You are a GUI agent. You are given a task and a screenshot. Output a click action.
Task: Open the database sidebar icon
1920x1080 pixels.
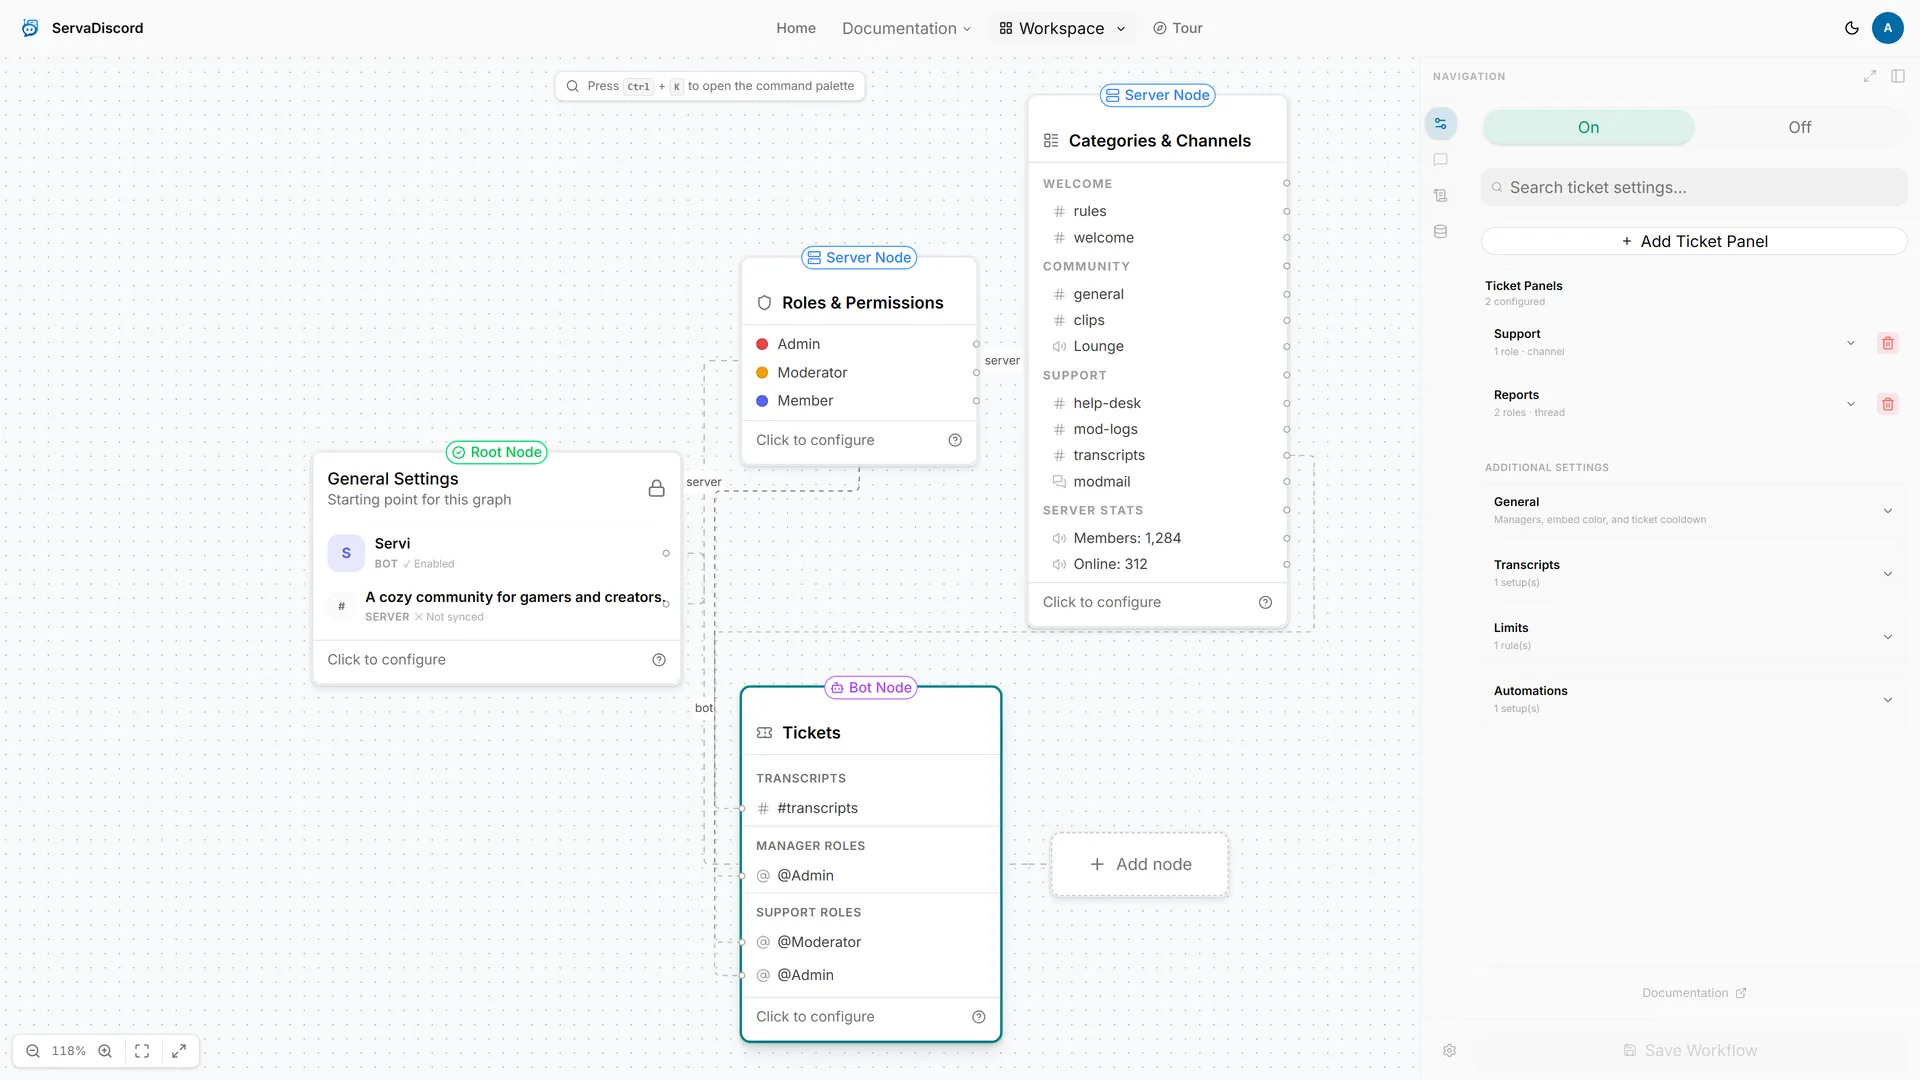1441,232
